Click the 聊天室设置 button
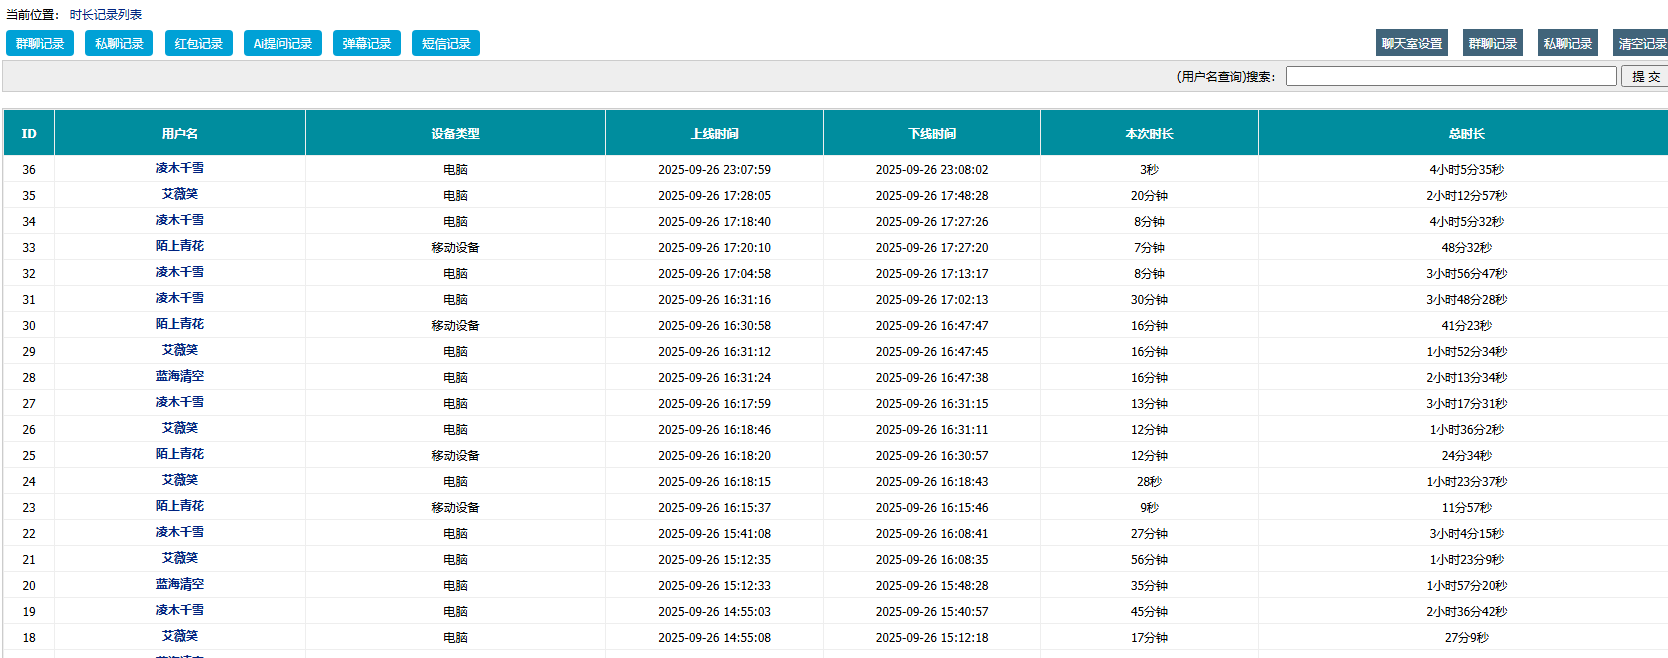Viewport: 1668px width, 658px height. 1411,43
